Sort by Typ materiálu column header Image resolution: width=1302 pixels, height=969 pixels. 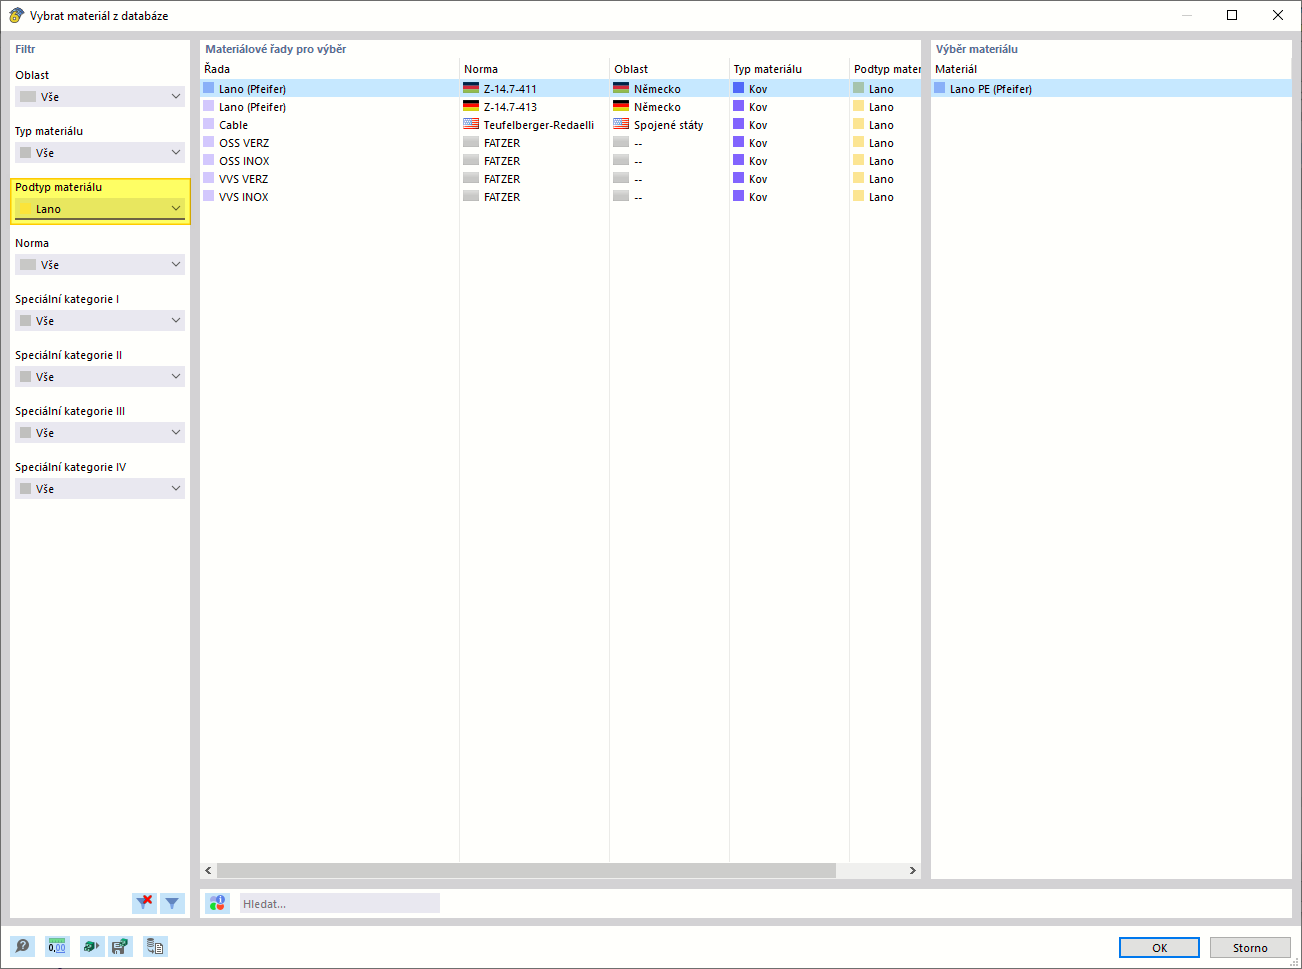[789, 69]
